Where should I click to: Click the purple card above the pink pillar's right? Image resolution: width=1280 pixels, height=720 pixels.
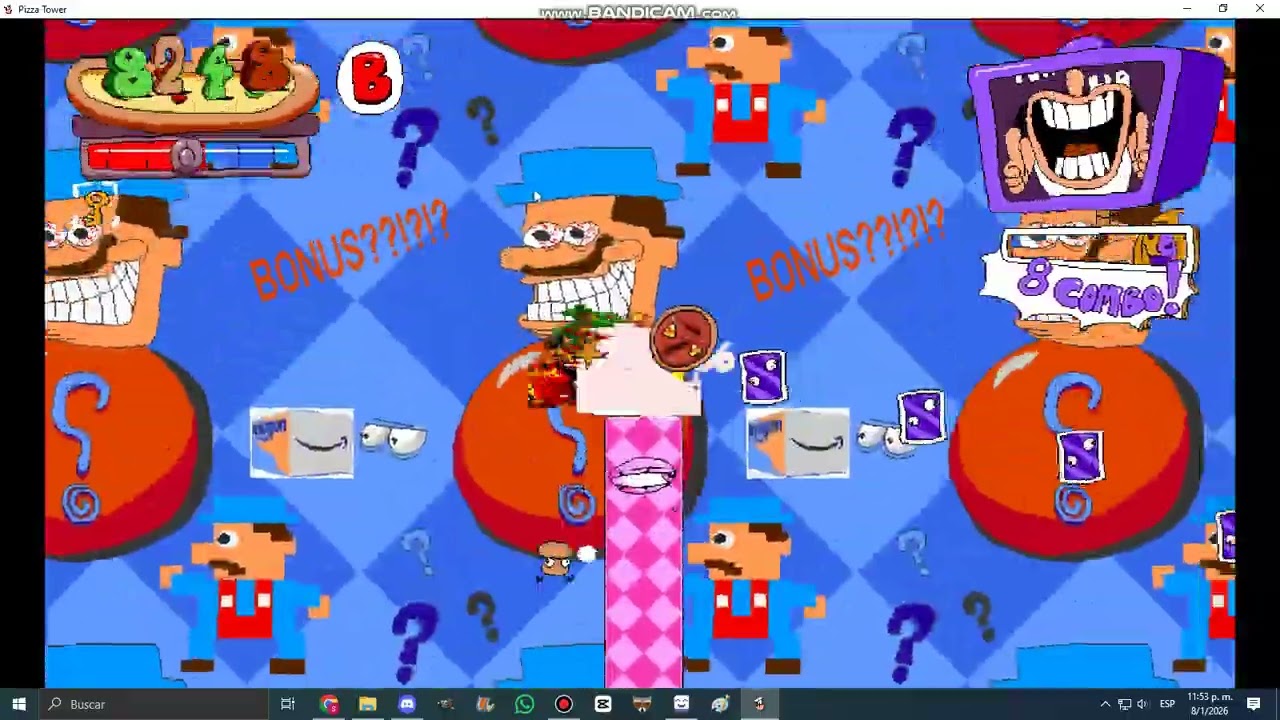tap(763, 376)
